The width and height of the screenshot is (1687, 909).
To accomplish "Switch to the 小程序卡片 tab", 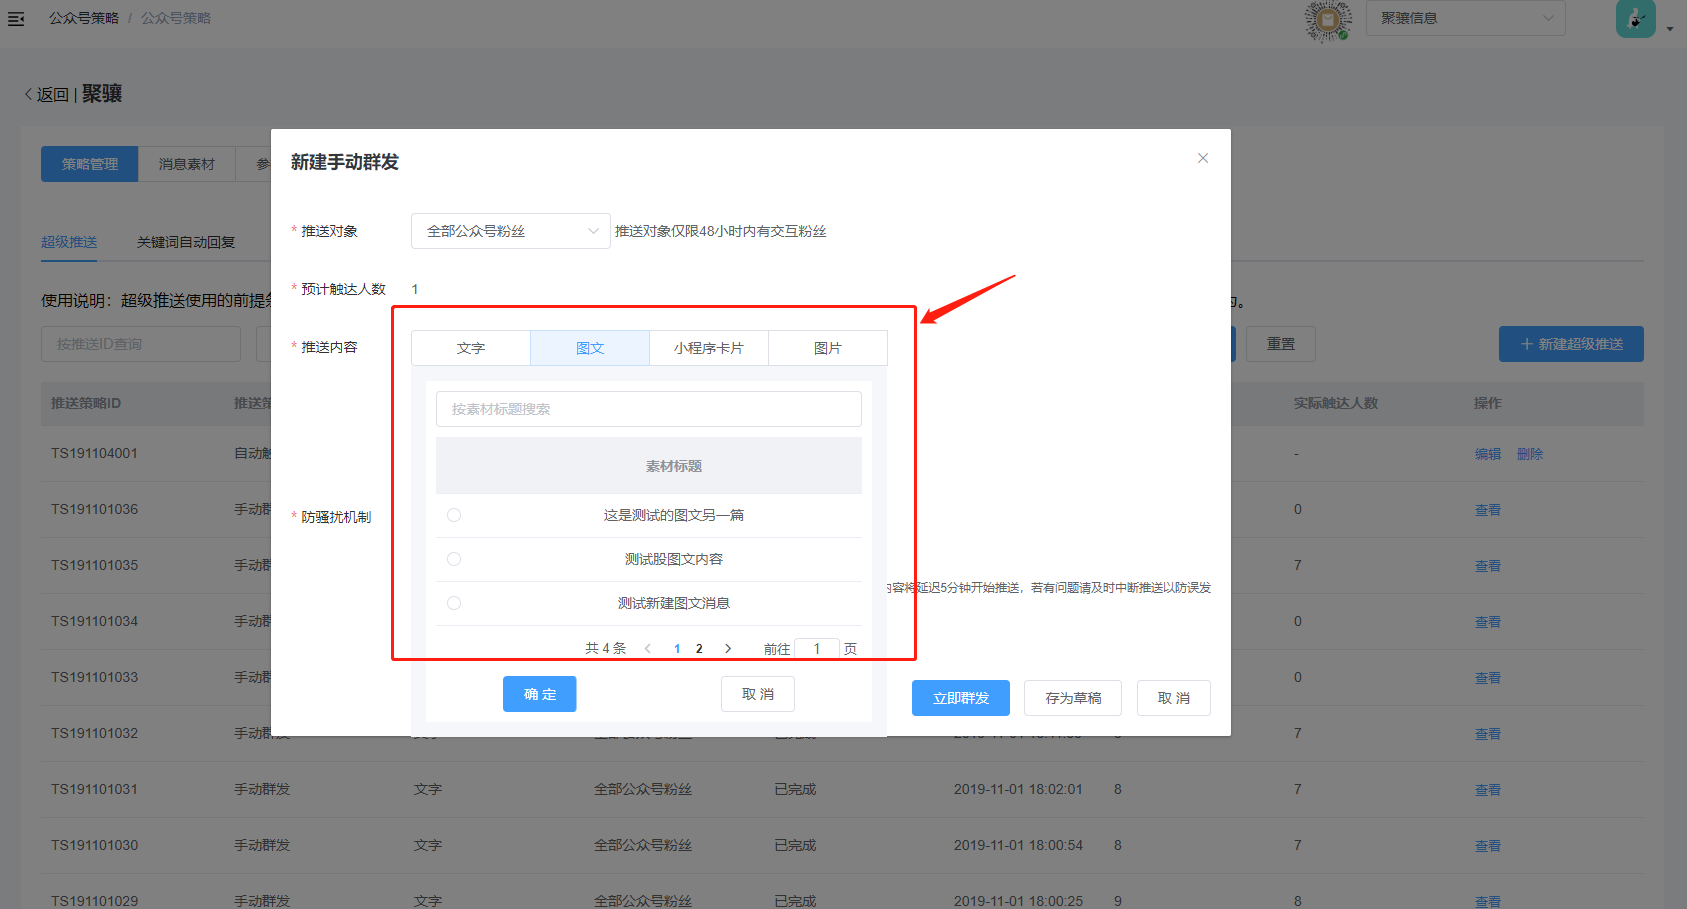I will tap(708, 348).
